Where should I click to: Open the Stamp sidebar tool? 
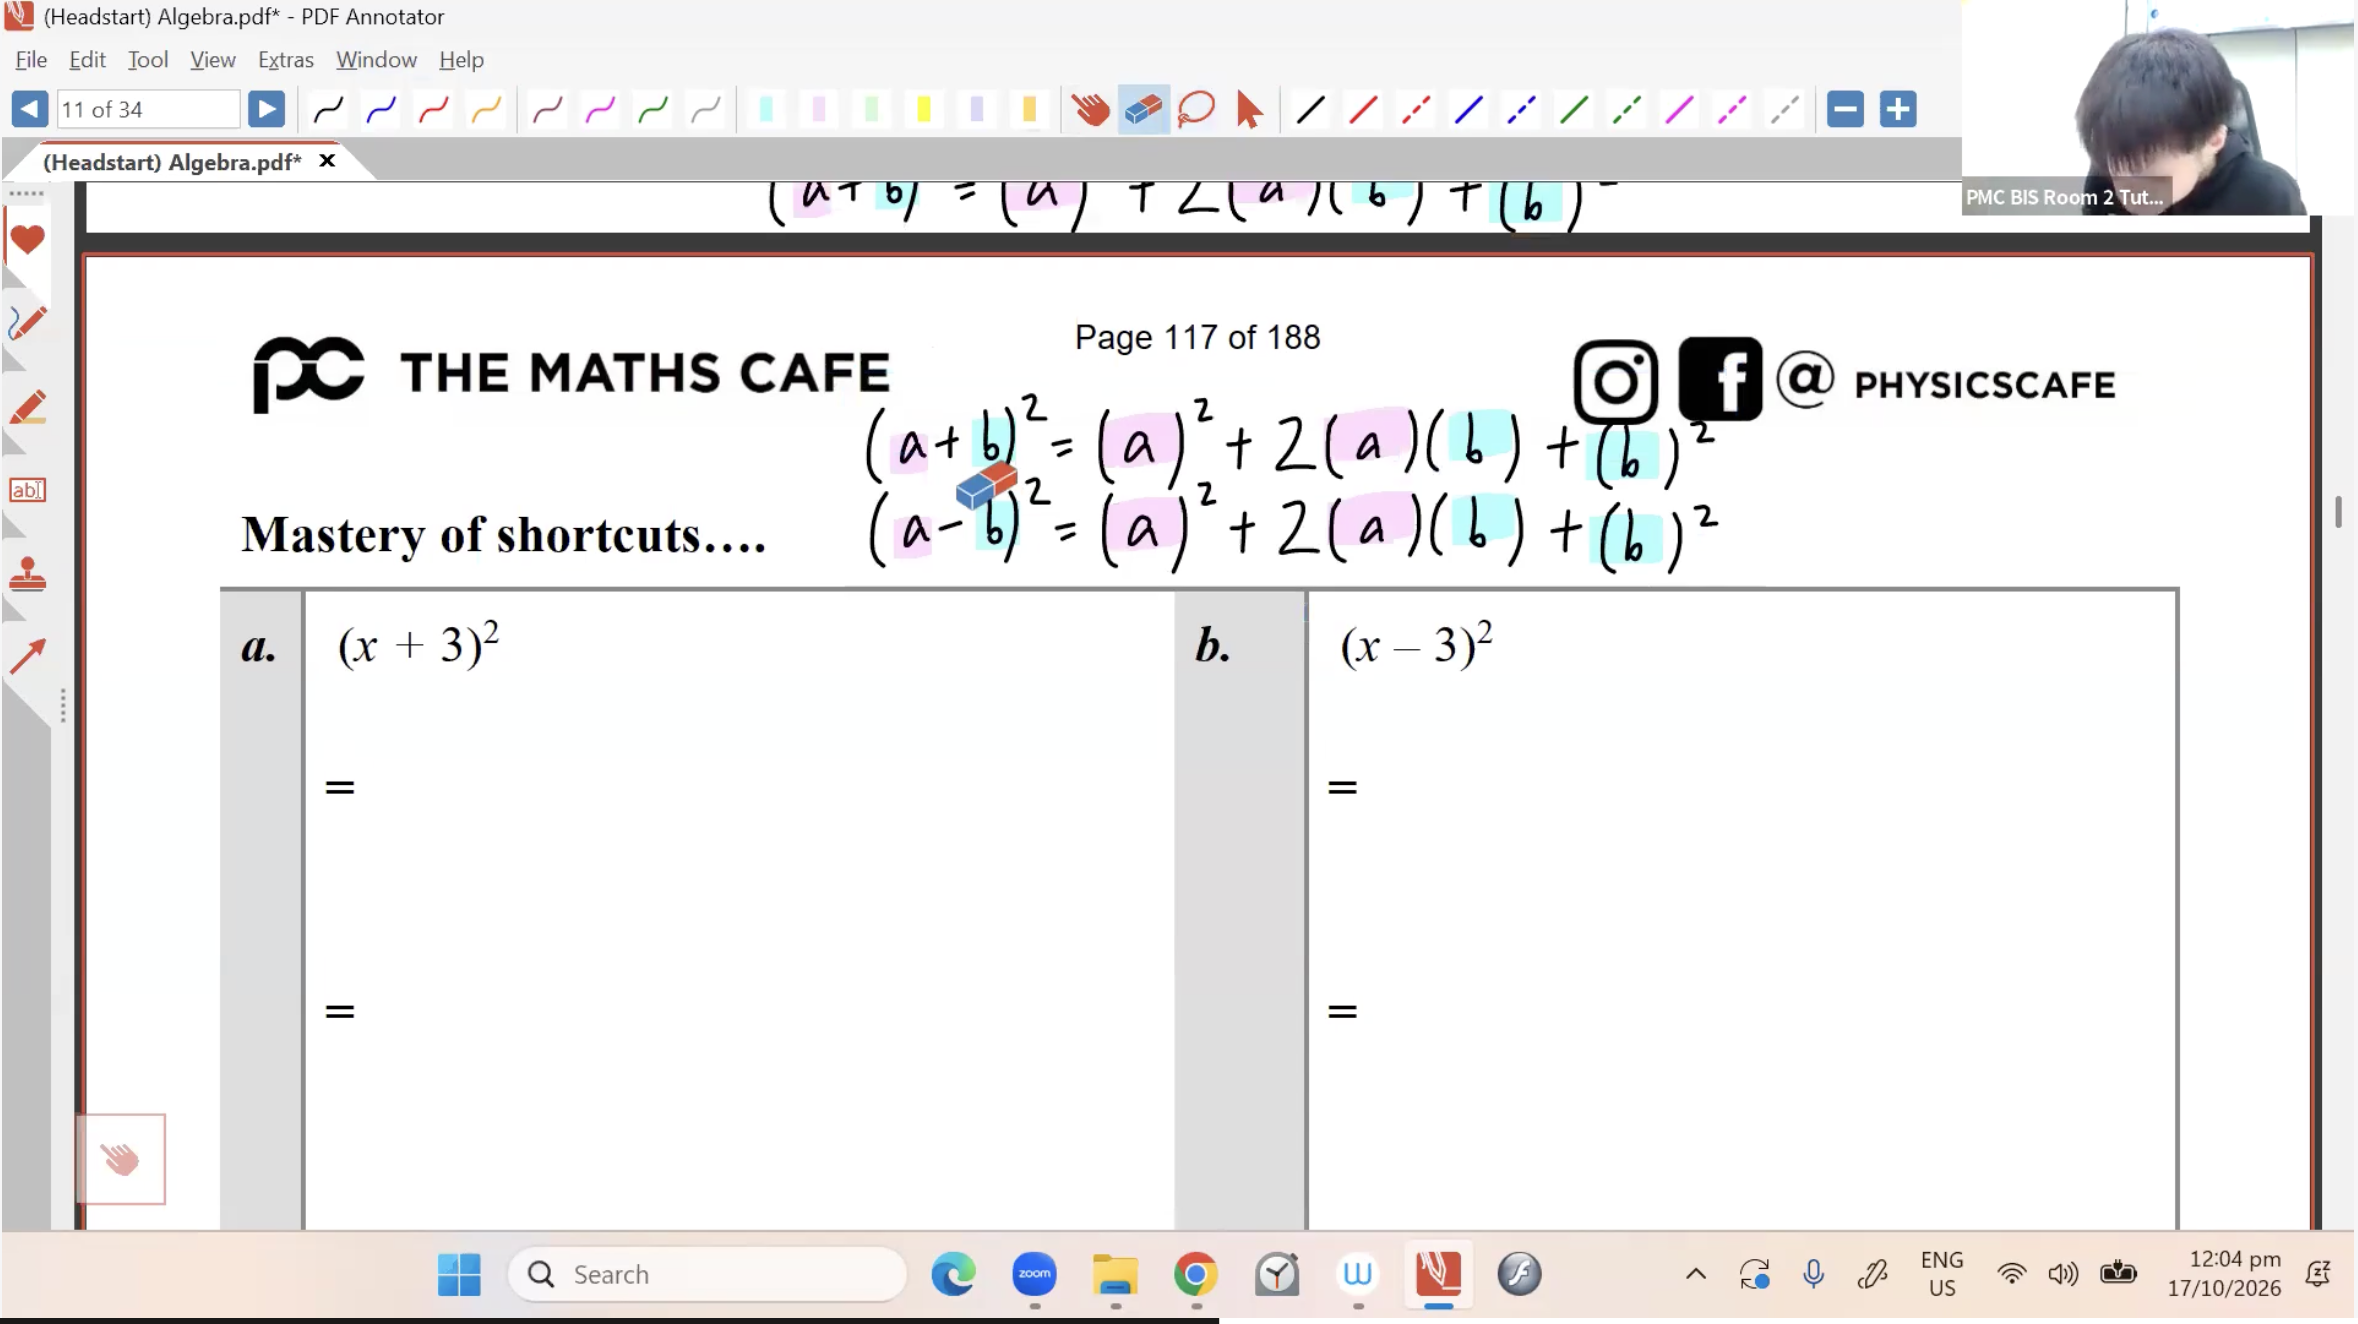point(27,574)
